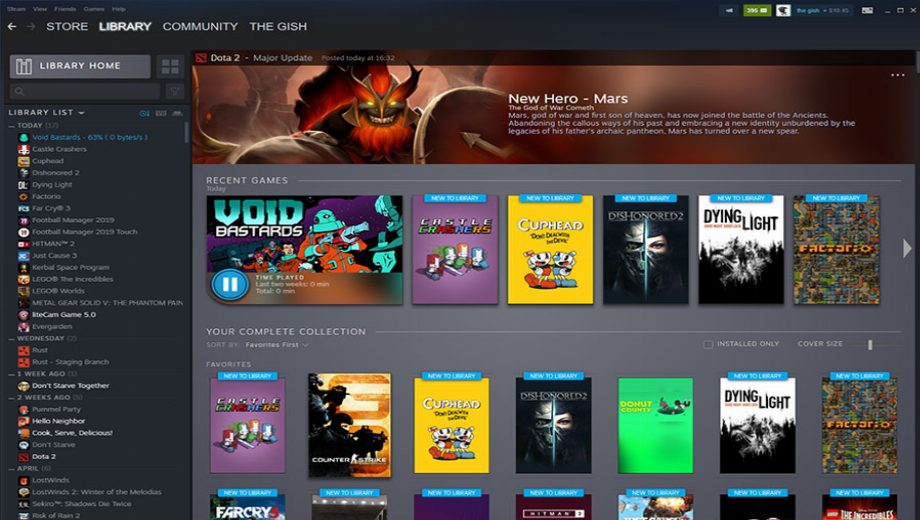Open the View menu

[40, 9]
